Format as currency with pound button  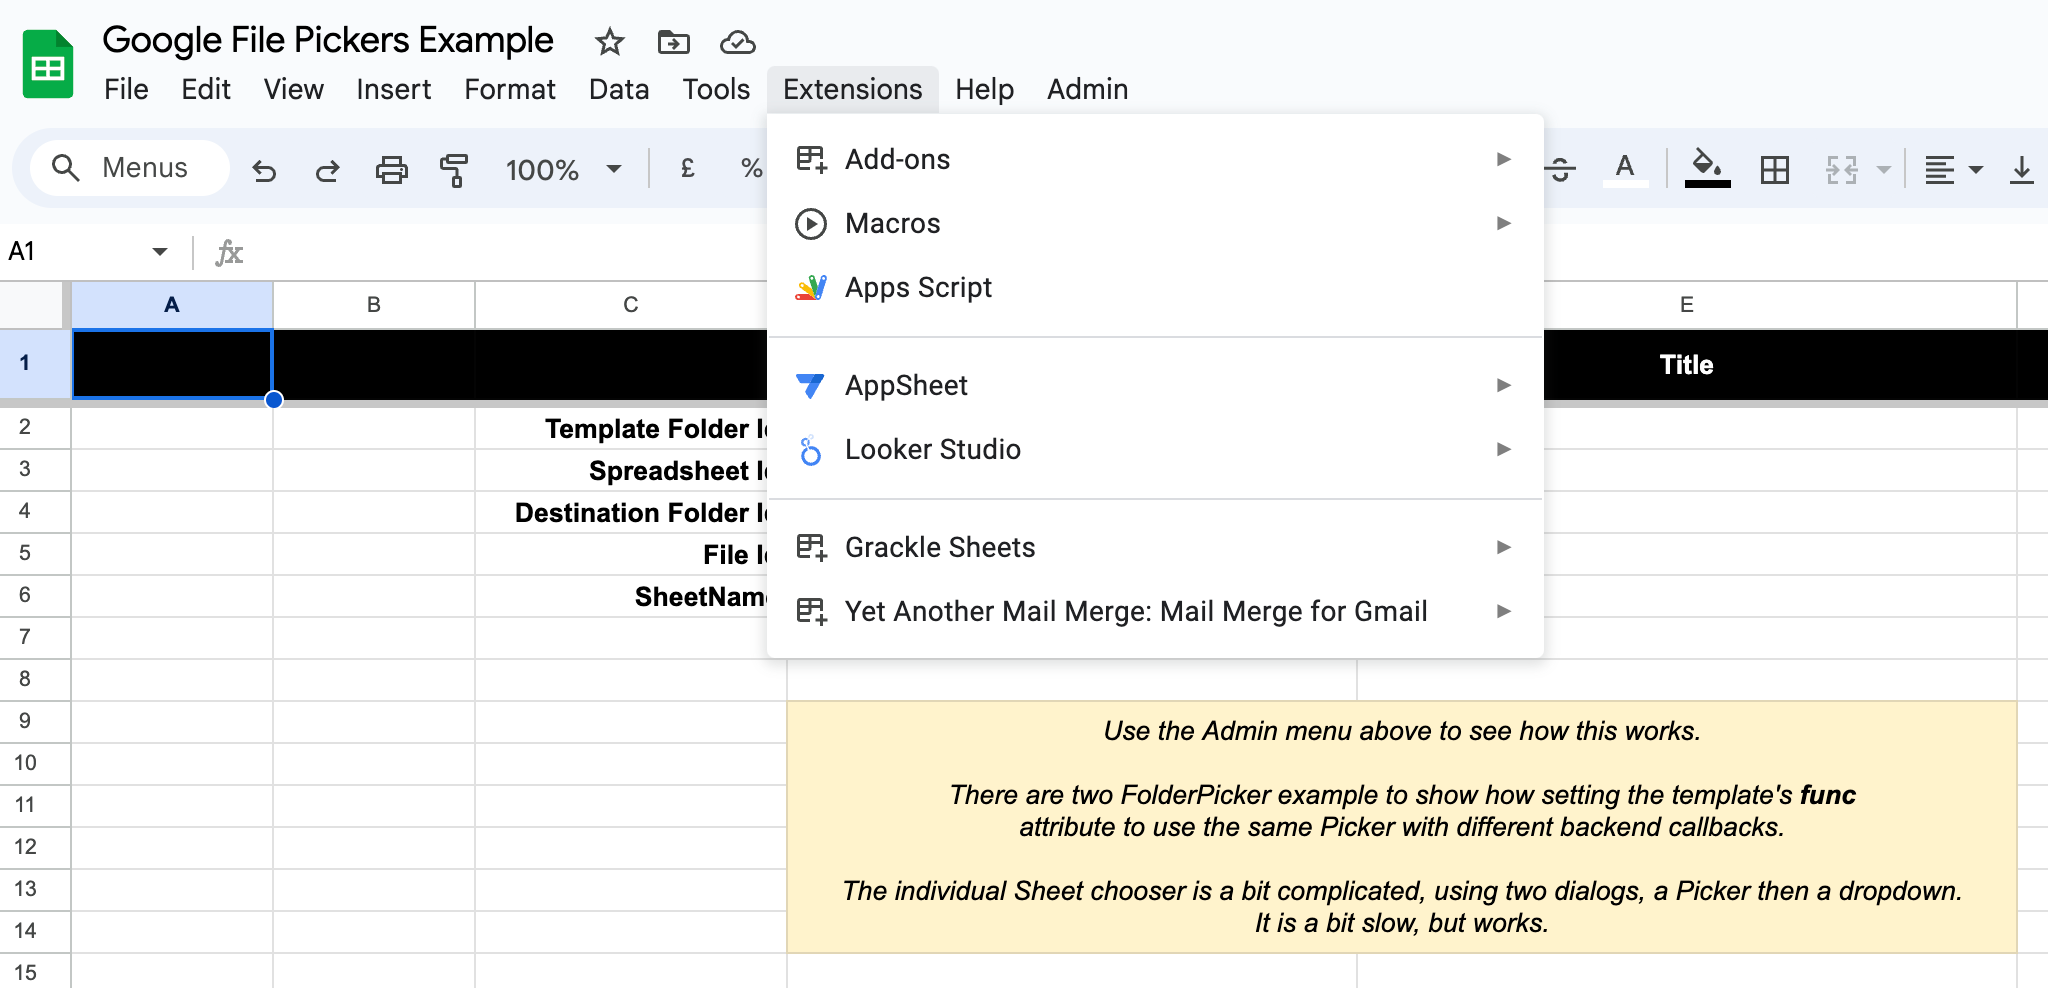(687, 169)
